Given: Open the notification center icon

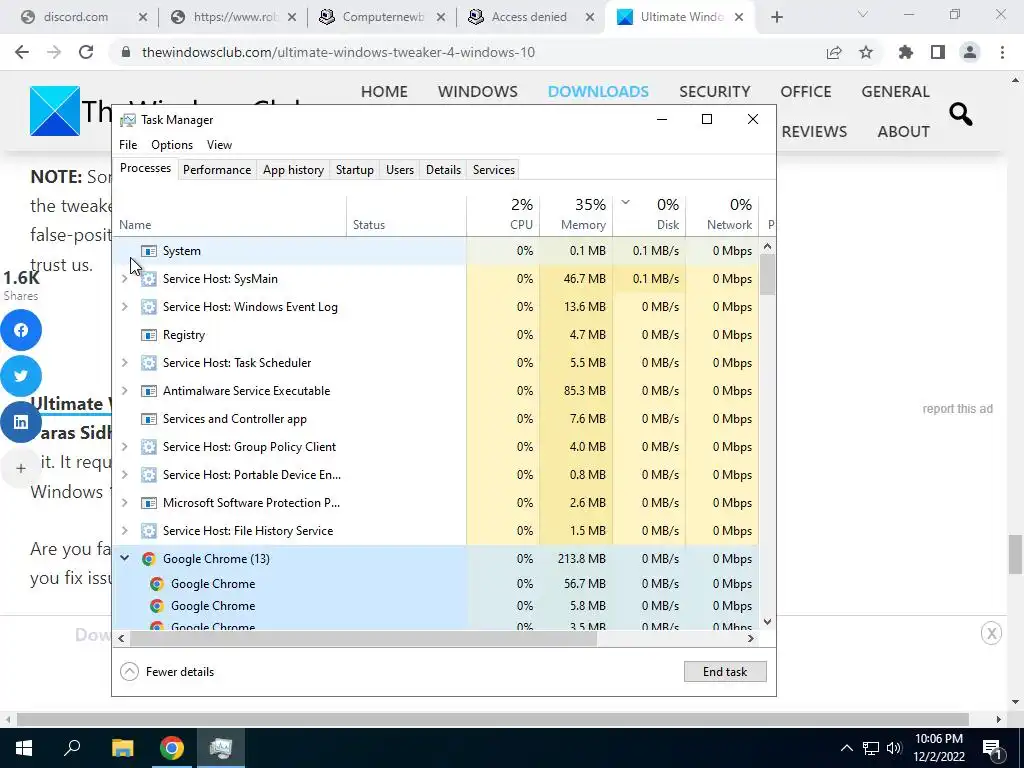Looking at the screenshot, I should pyautogui.click(x=992, y=748).
